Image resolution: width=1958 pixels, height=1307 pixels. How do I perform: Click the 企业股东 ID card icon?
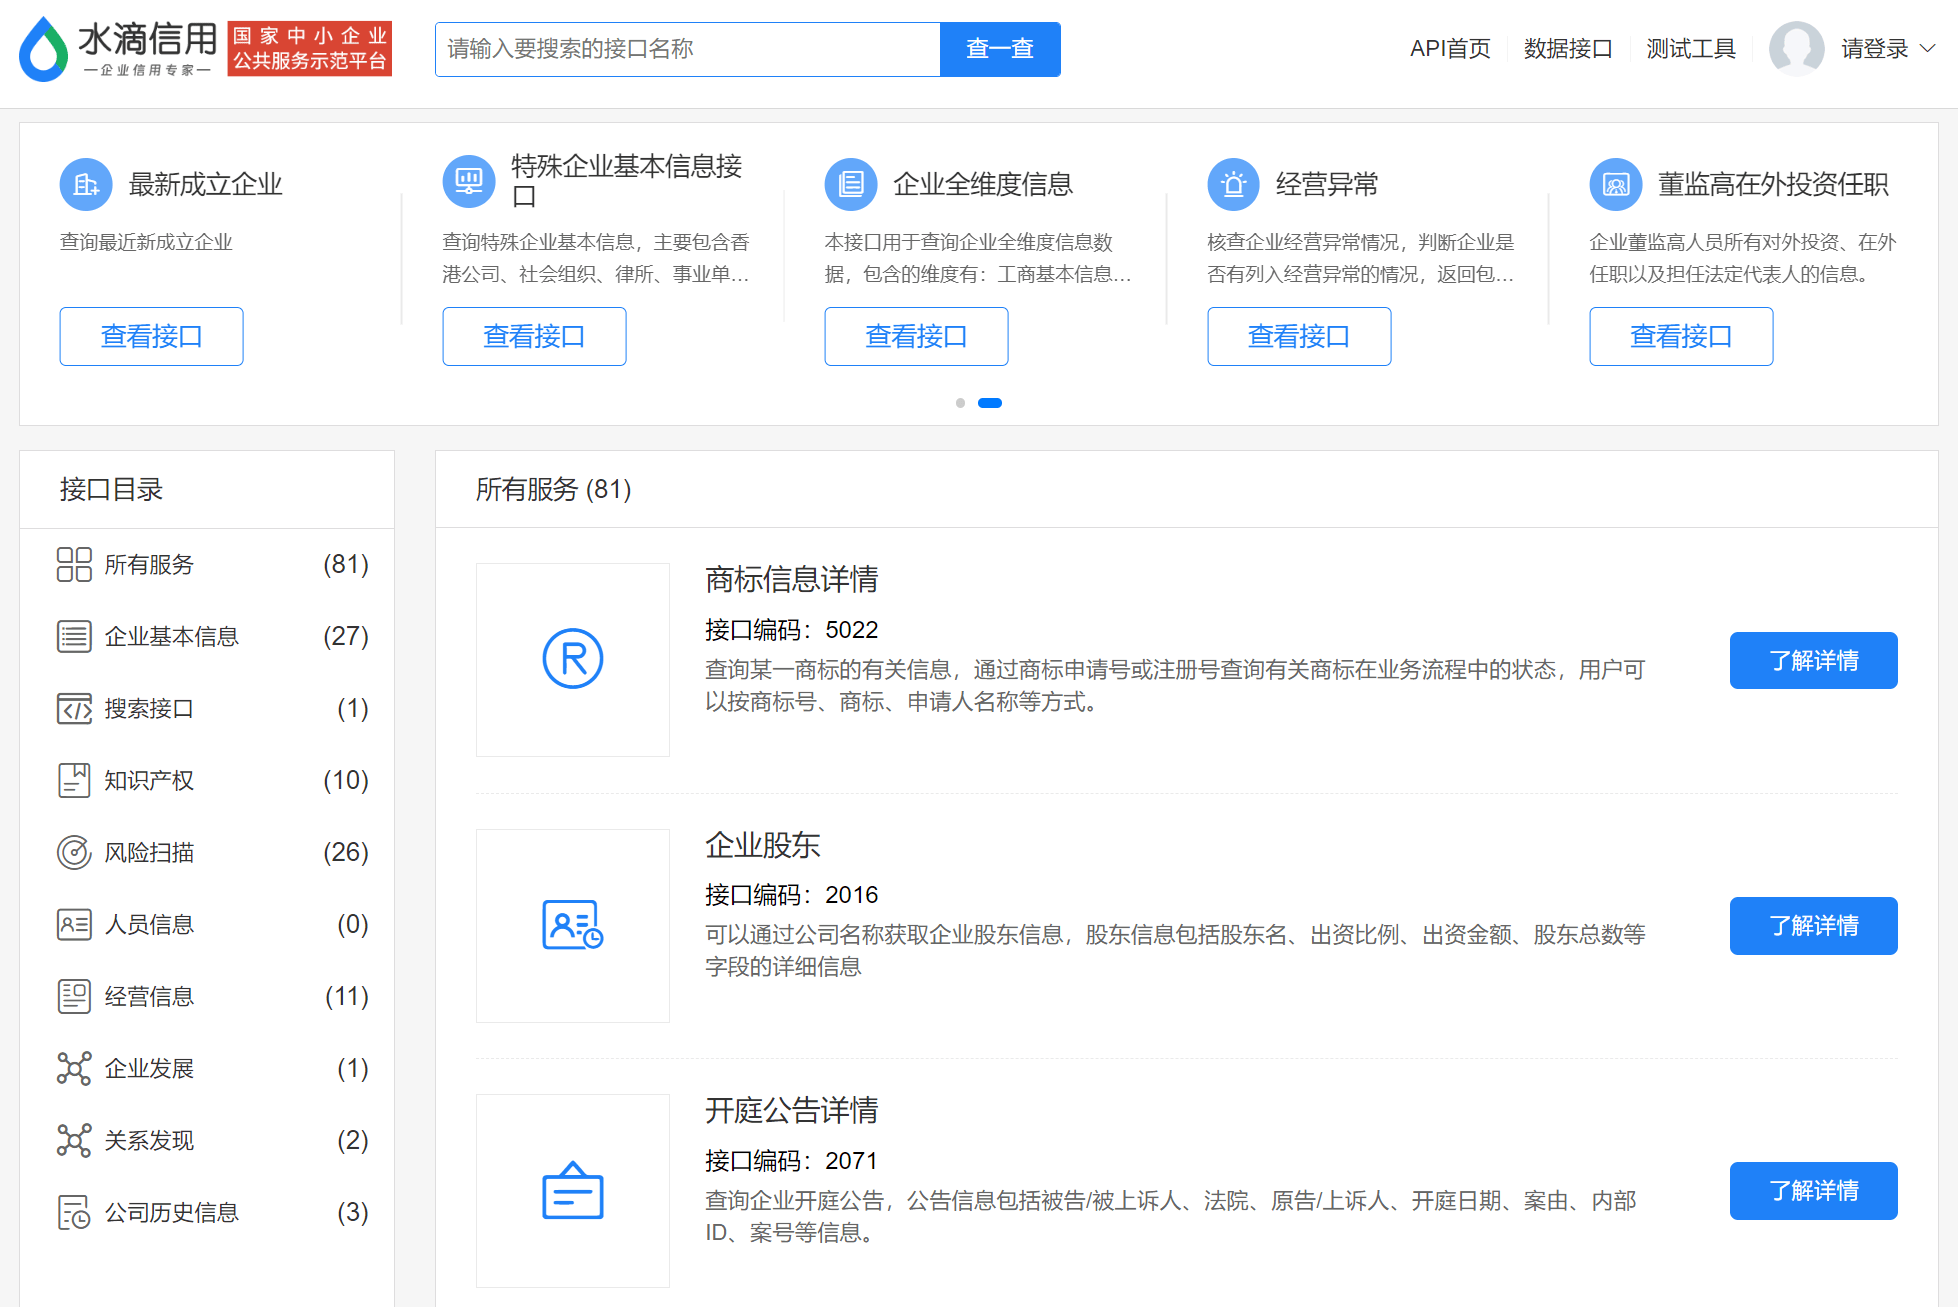[572, 925]
